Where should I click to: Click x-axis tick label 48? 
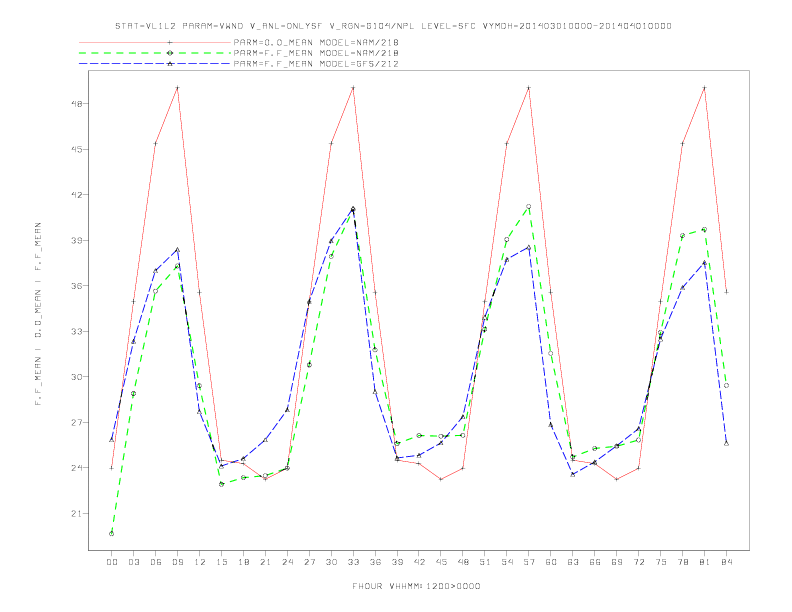(x=463, y=562)
